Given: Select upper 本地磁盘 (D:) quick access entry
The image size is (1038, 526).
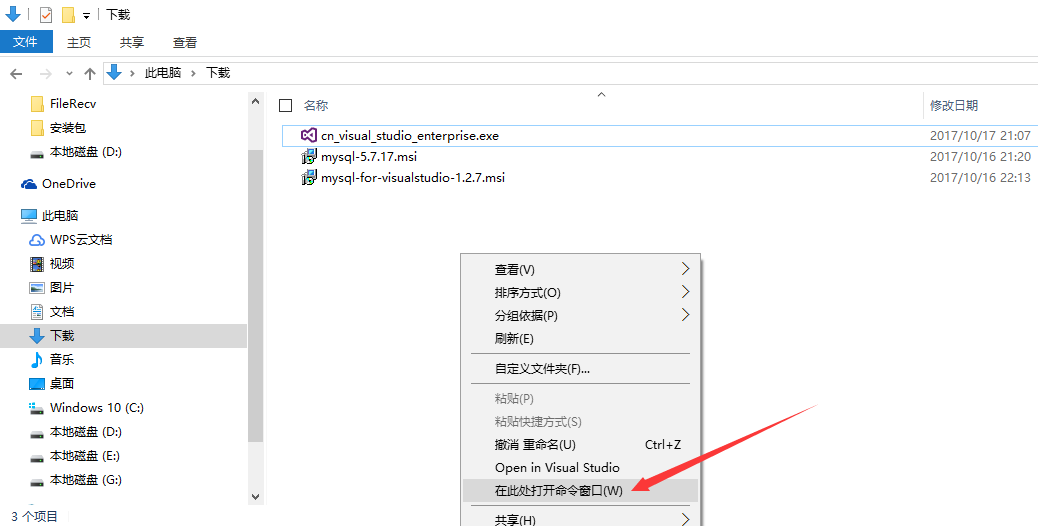Looking at the screenshot, I should [85, 152].
